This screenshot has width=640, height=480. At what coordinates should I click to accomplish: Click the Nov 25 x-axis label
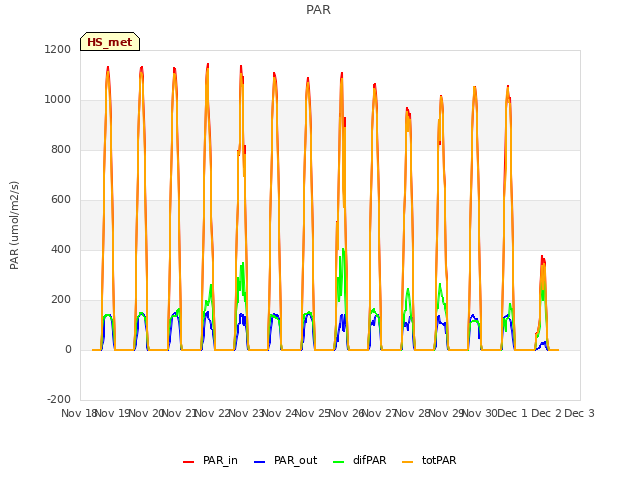(313, 413)
